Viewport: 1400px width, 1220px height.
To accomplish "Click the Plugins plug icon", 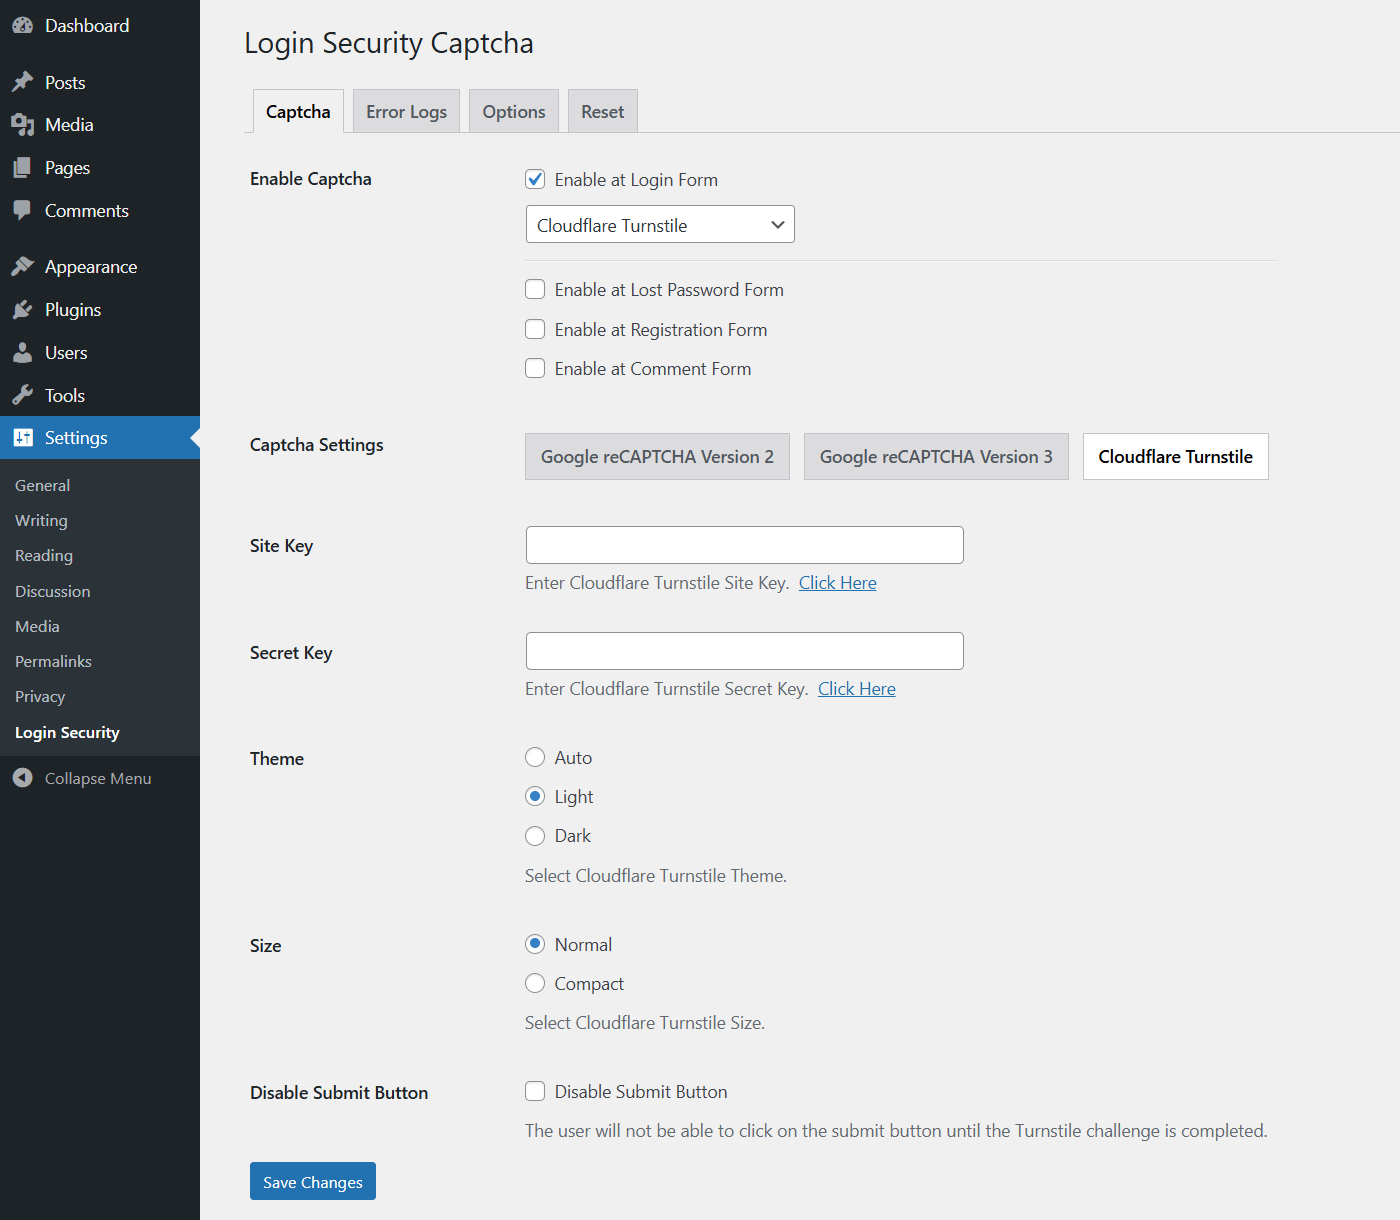I will (x=23, y=309).
